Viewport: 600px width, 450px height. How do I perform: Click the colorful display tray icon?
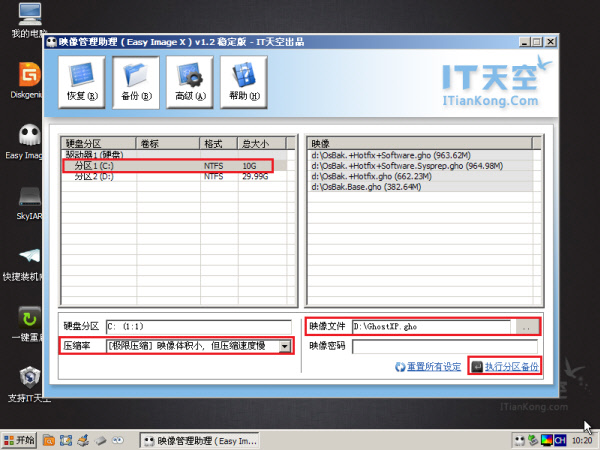[x=546, y=440]
